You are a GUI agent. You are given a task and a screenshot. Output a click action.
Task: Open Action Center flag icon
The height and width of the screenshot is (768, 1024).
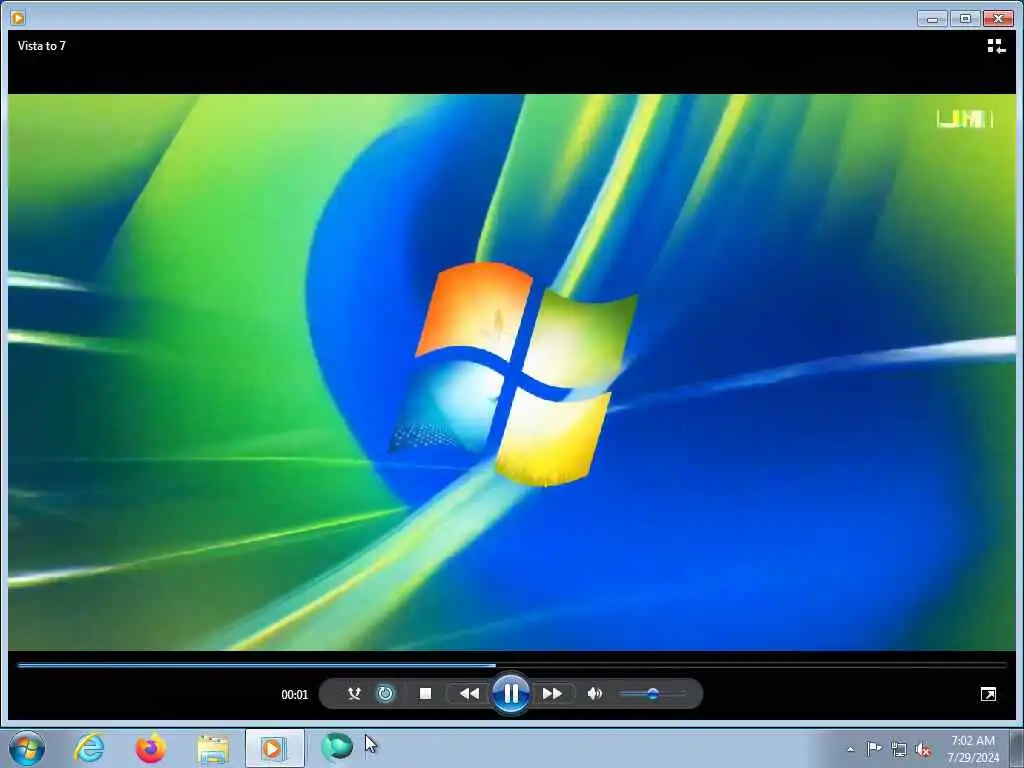point(874,749)
